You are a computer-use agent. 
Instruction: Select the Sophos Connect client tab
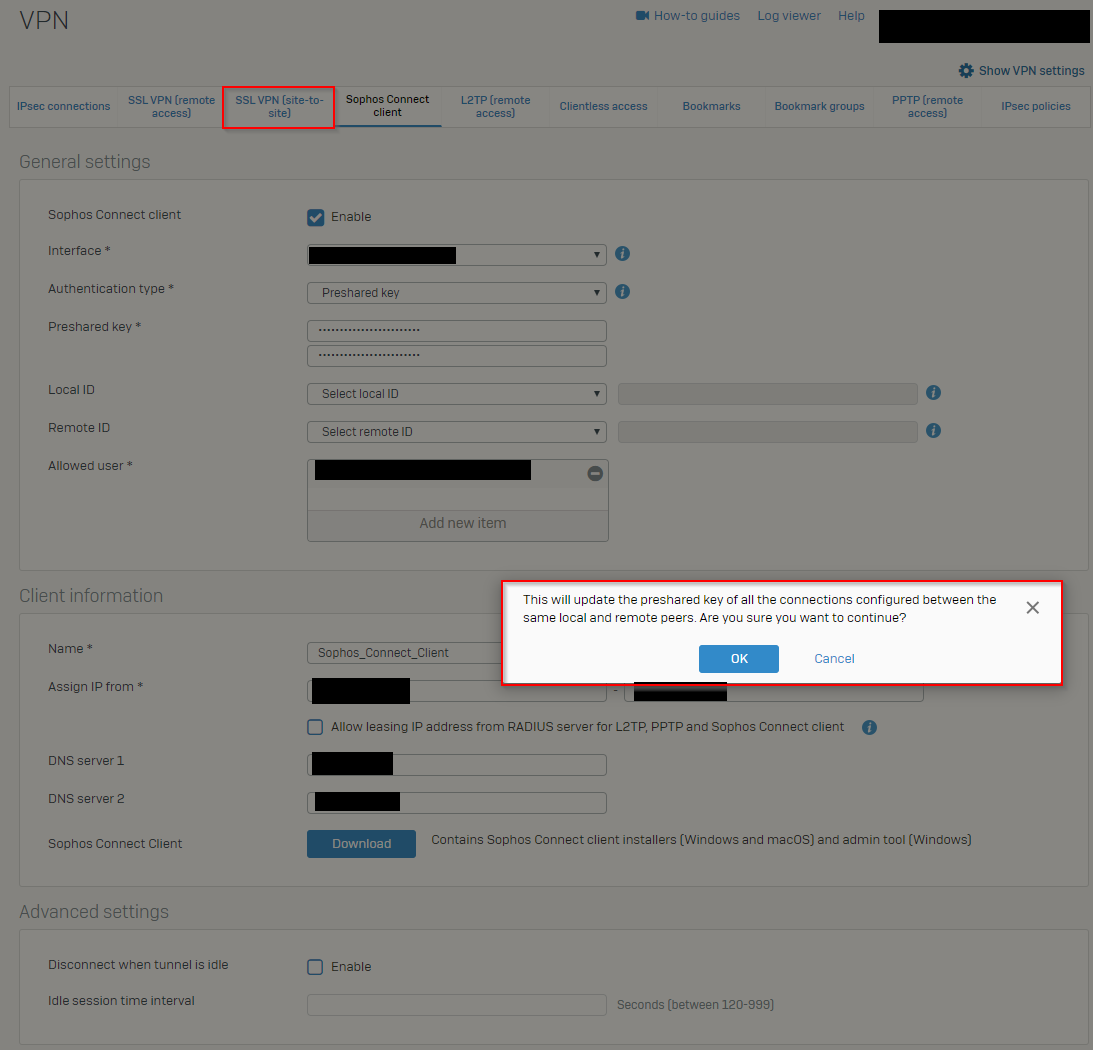pos(388,106)
